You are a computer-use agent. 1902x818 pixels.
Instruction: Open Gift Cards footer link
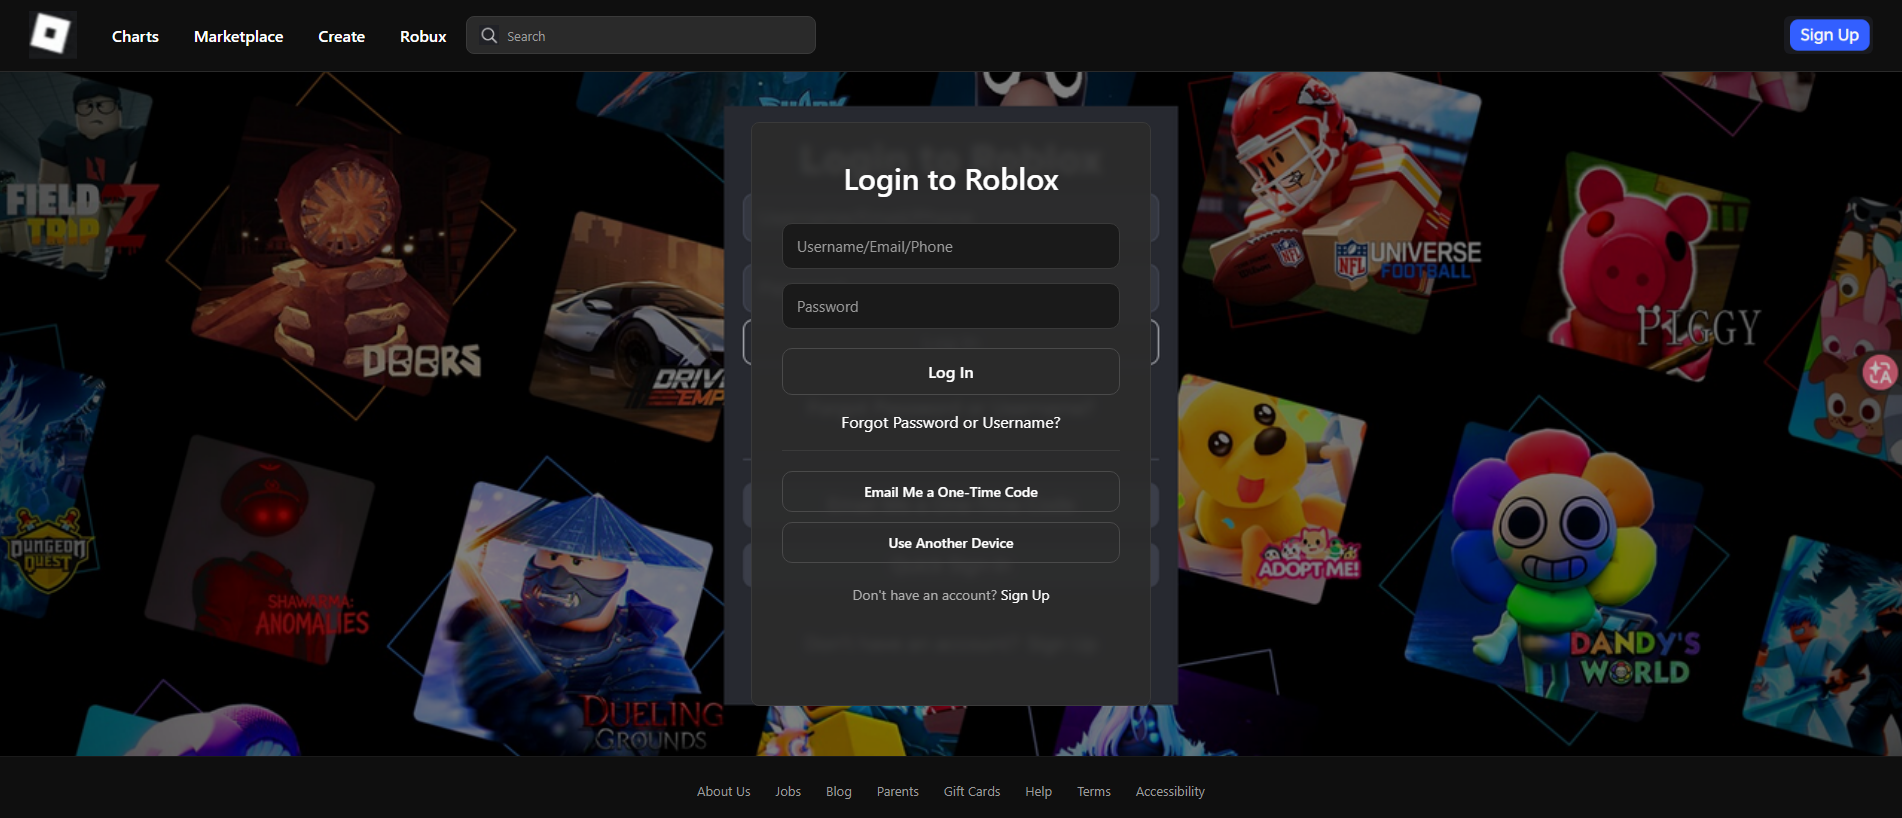pyautogui.click(x=972, y=791)
